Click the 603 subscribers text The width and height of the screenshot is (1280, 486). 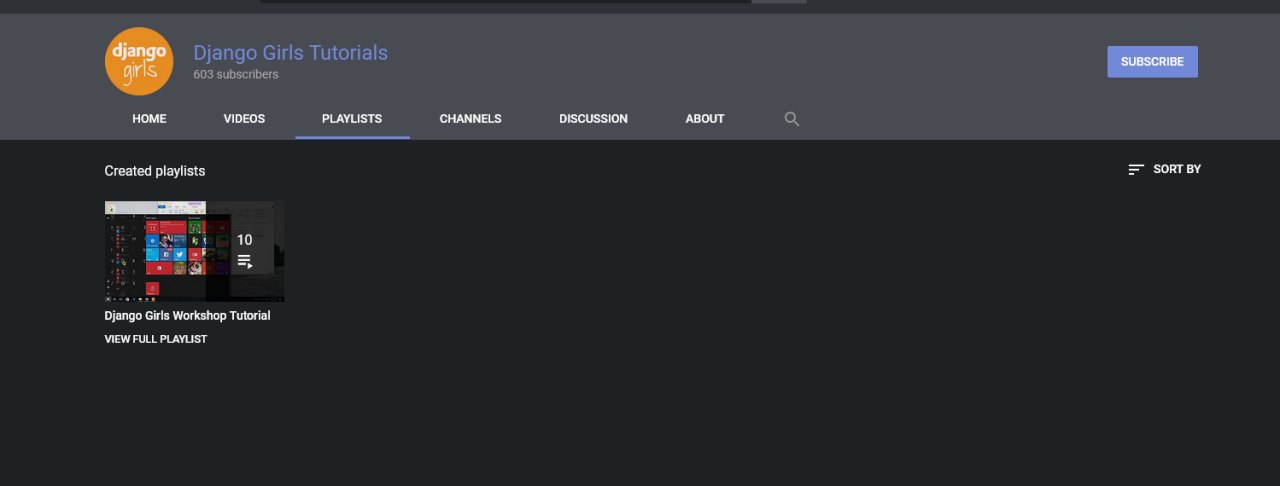pos(236,75)
